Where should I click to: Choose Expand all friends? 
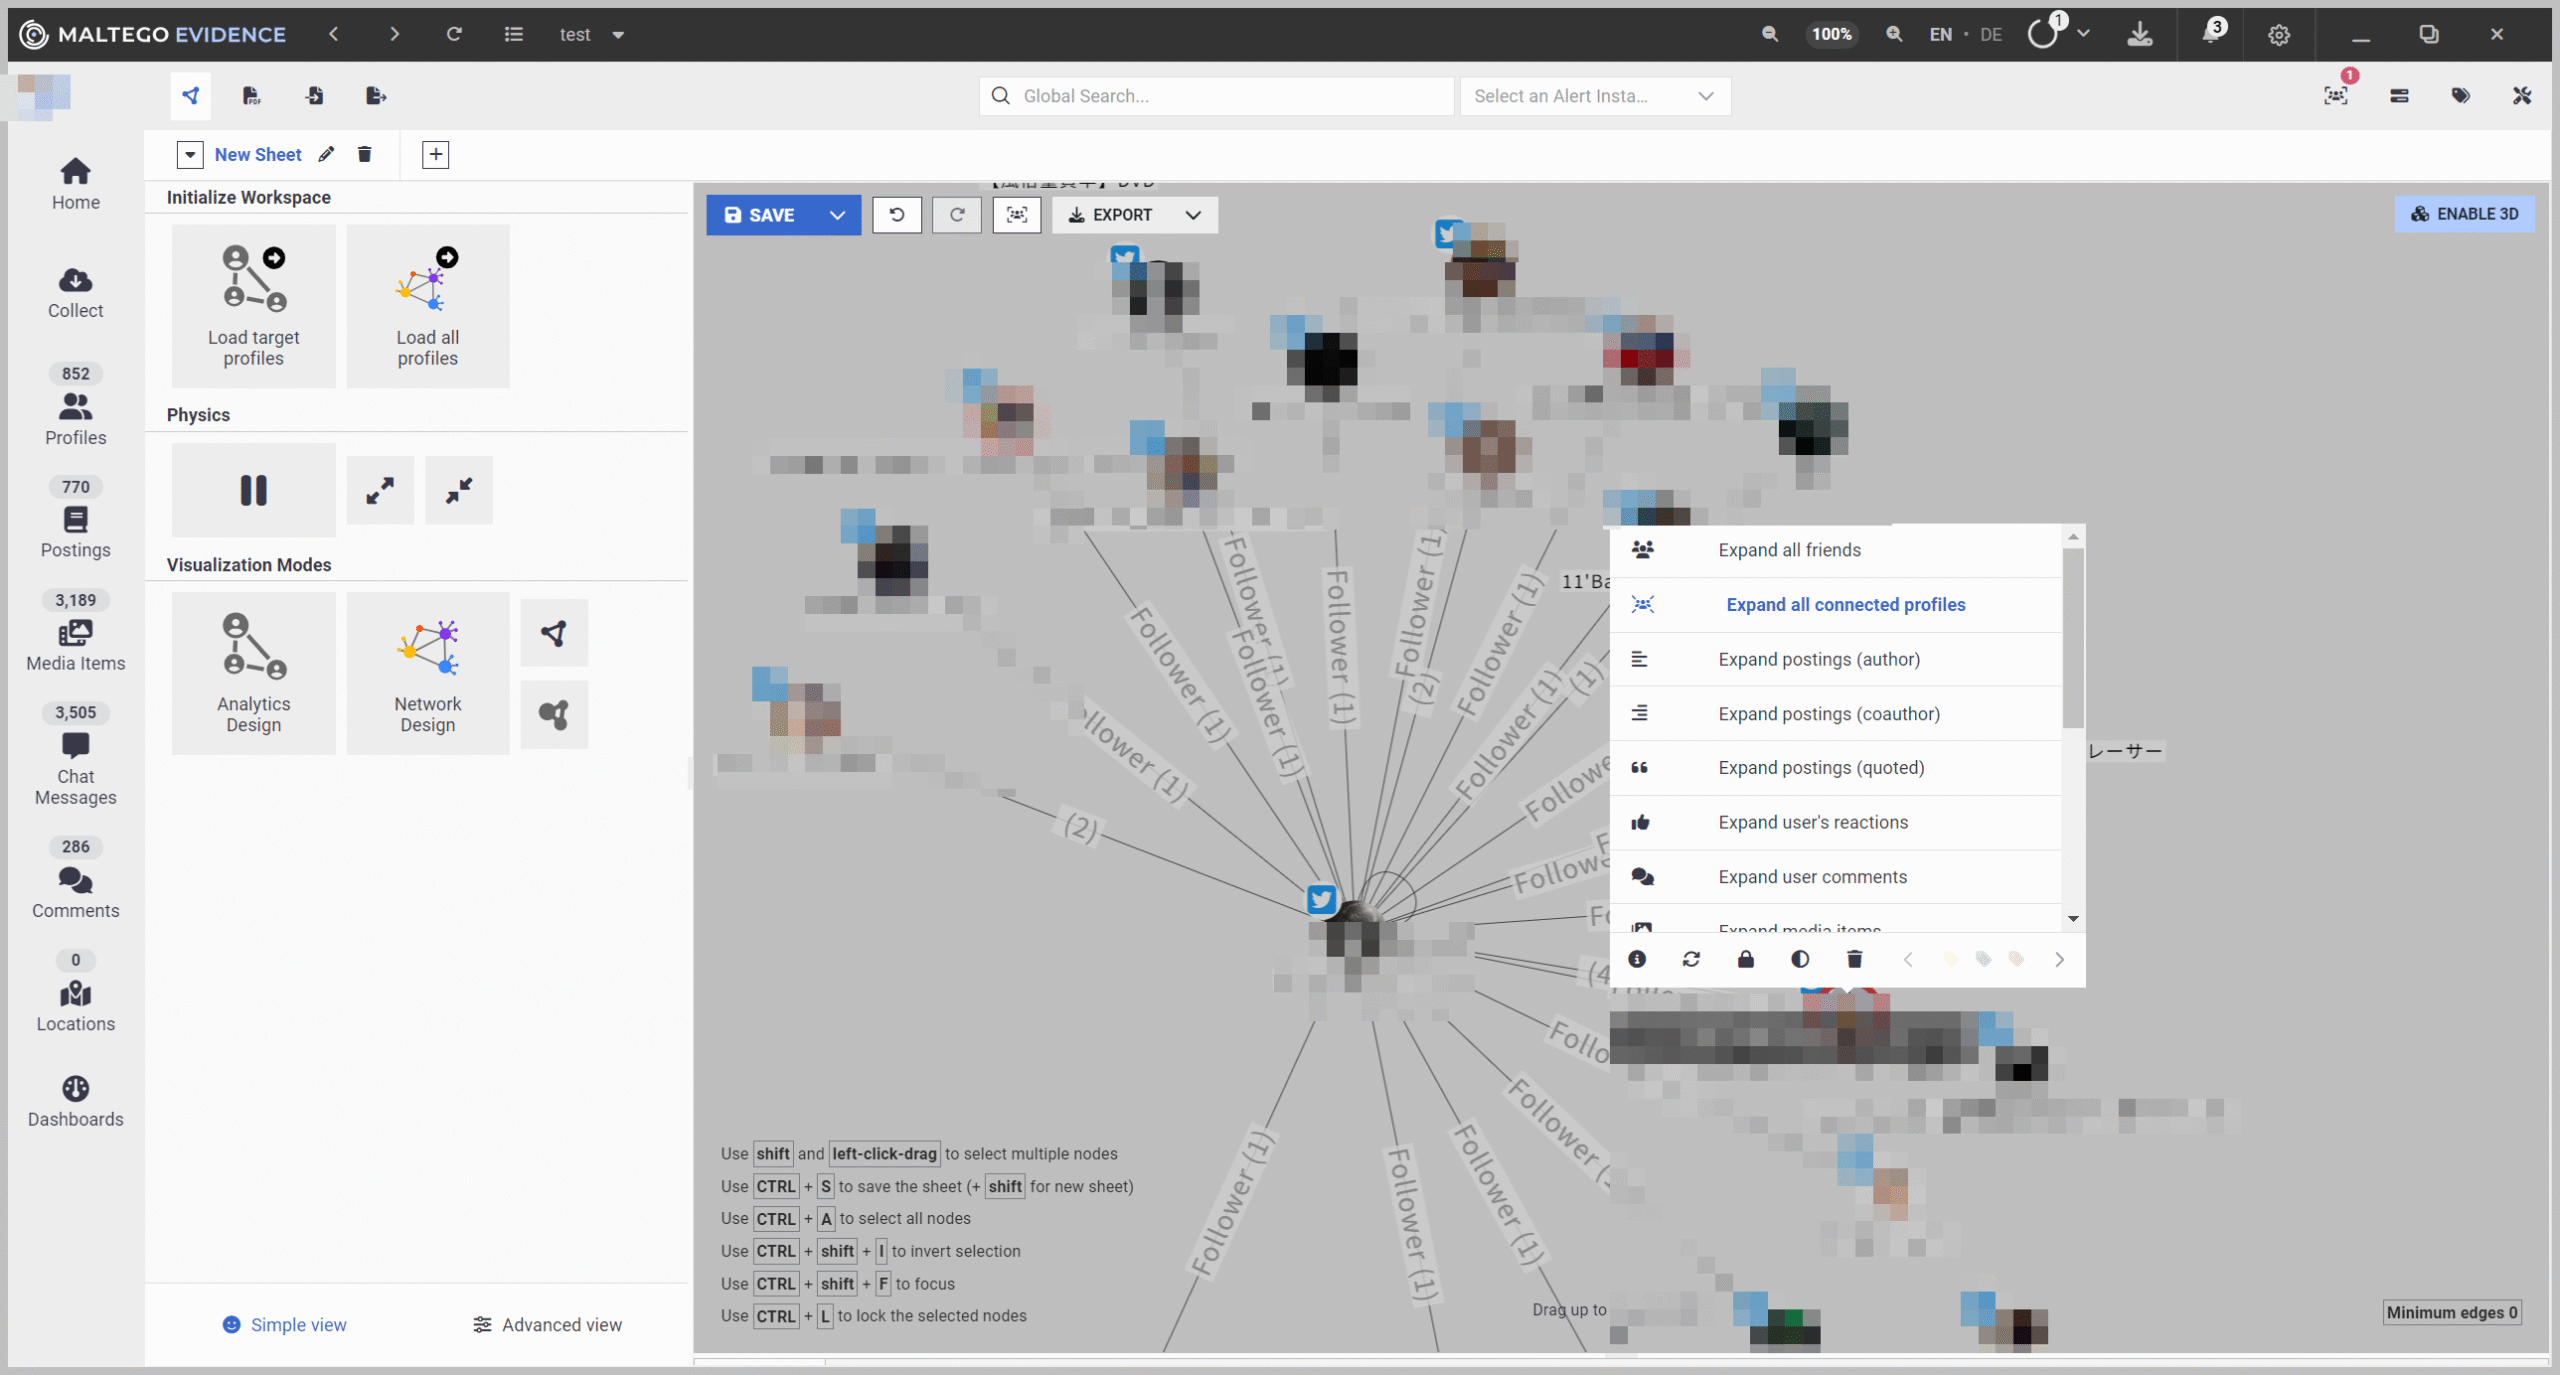pos(1836,550)
